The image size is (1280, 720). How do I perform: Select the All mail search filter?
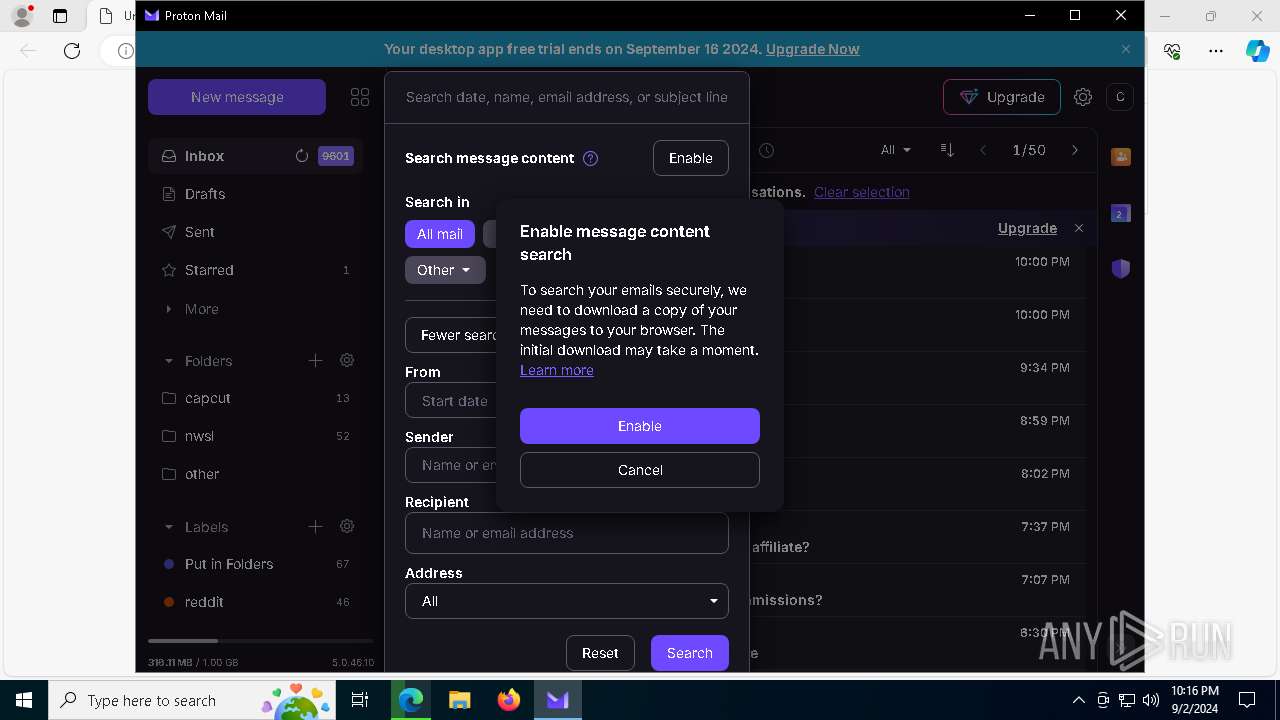pyautogui.click(x=440, y=234)
